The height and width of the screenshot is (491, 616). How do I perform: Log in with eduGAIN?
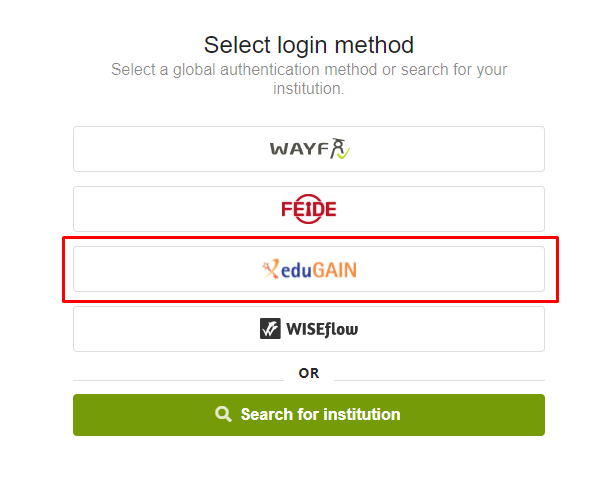point(309,269)
